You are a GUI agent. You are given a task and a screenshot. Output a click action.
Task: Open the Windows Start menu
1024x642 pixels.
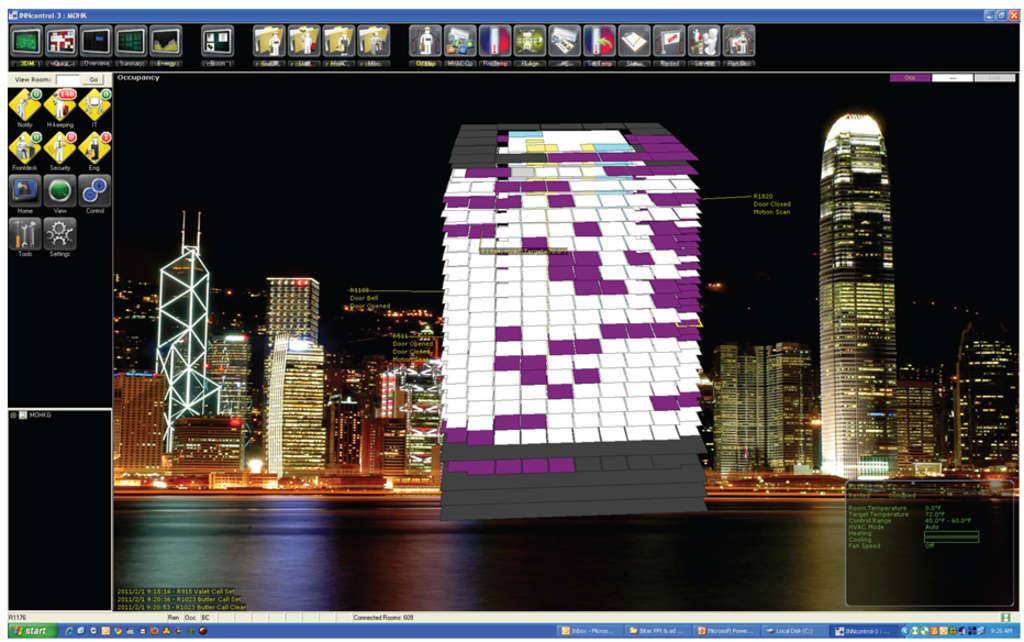coord(28,633)
